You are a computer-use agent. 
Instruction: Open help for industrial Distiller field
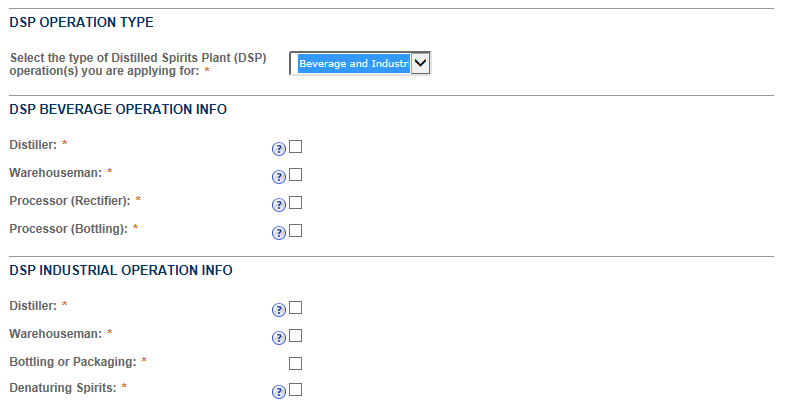click(x=279, y=308)
